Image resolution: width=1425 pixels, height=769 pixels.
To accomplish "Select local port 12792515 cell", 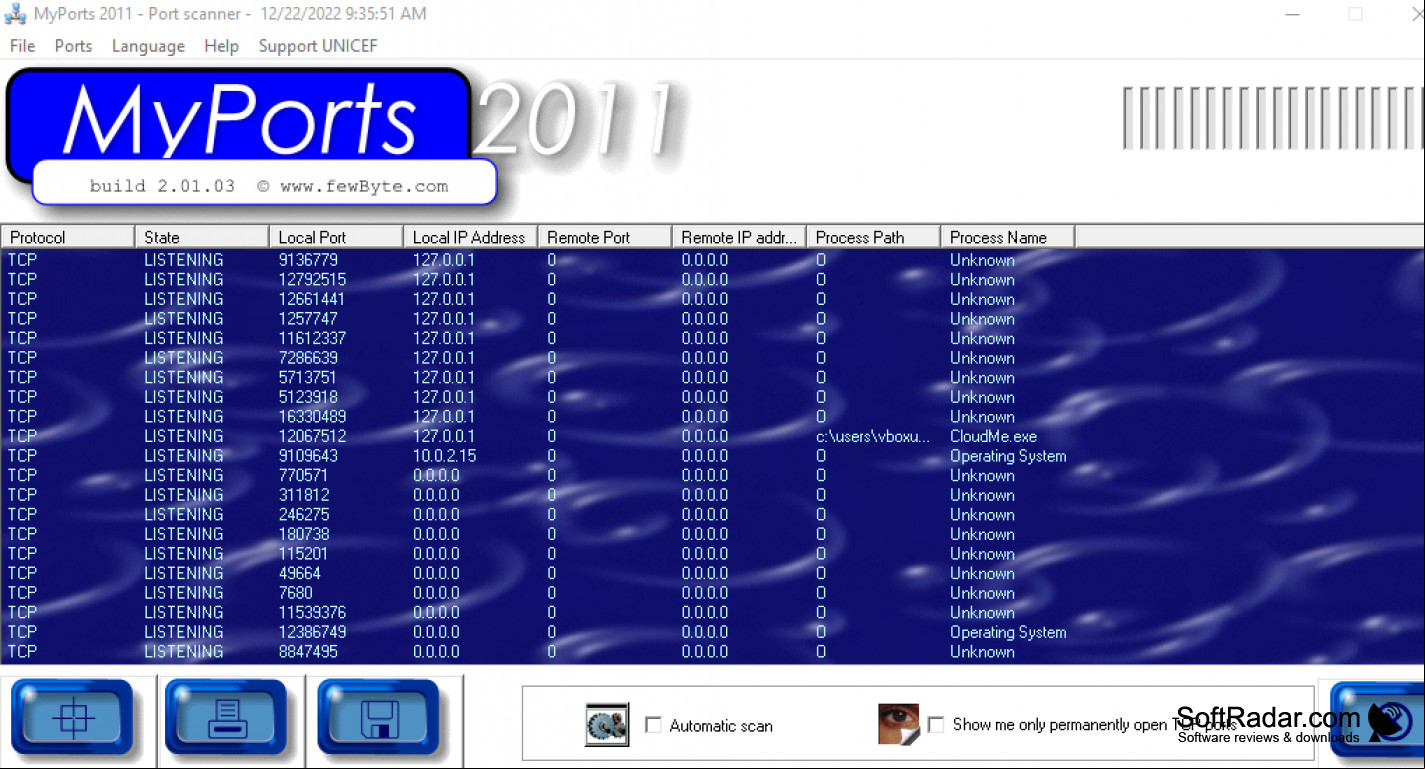I will [312, 280].
